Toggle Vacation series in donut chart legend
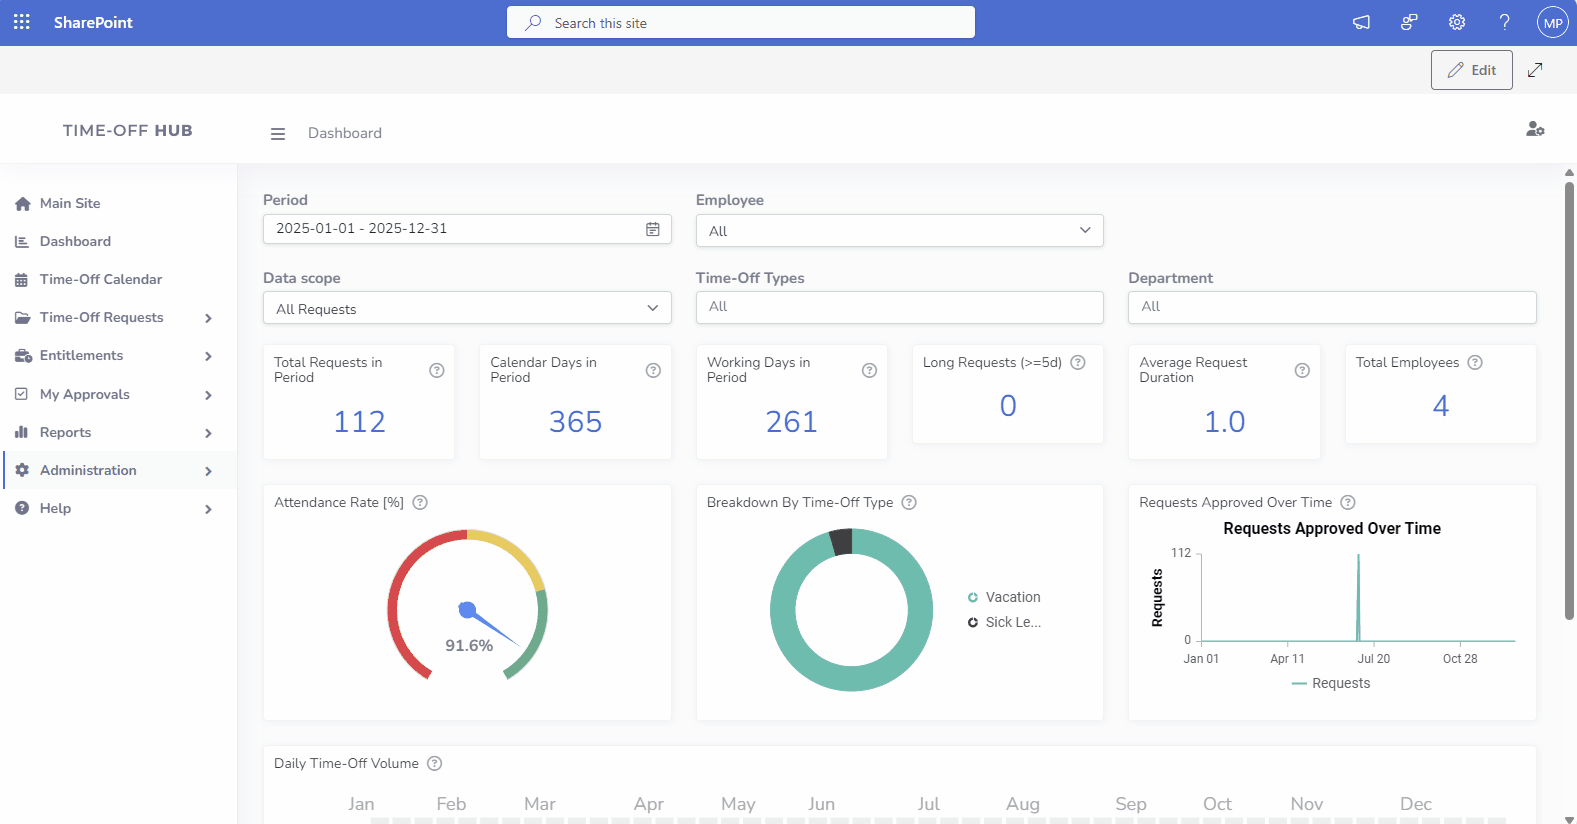Viewport: 1577px width, 824px height. tap(1004, 597)
